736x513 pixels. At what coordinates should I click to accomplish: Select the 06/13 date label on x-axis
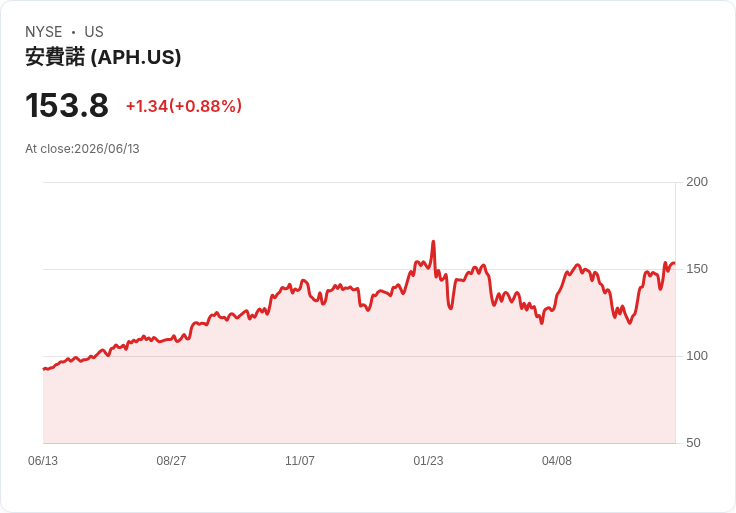[43, 461]
